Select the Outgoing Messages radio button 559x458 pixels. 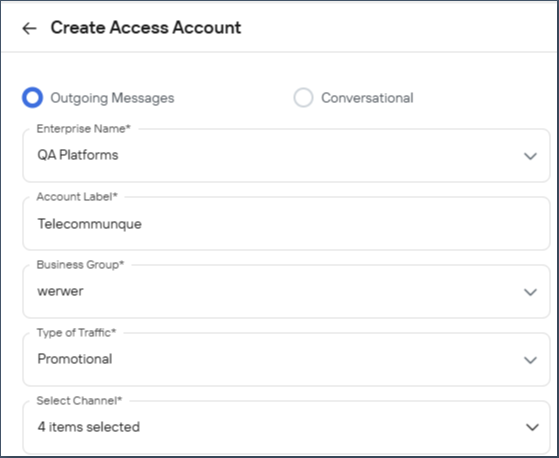point(32,98)
